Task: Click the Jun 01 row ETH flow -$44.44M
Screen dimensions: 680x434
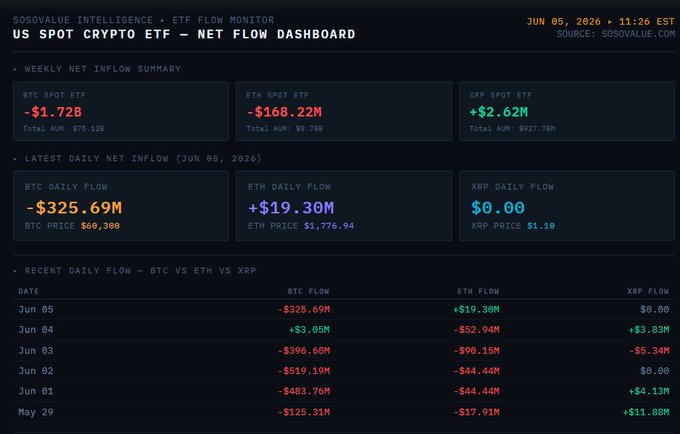Action: pyautogui.click(x=476, y=392)
